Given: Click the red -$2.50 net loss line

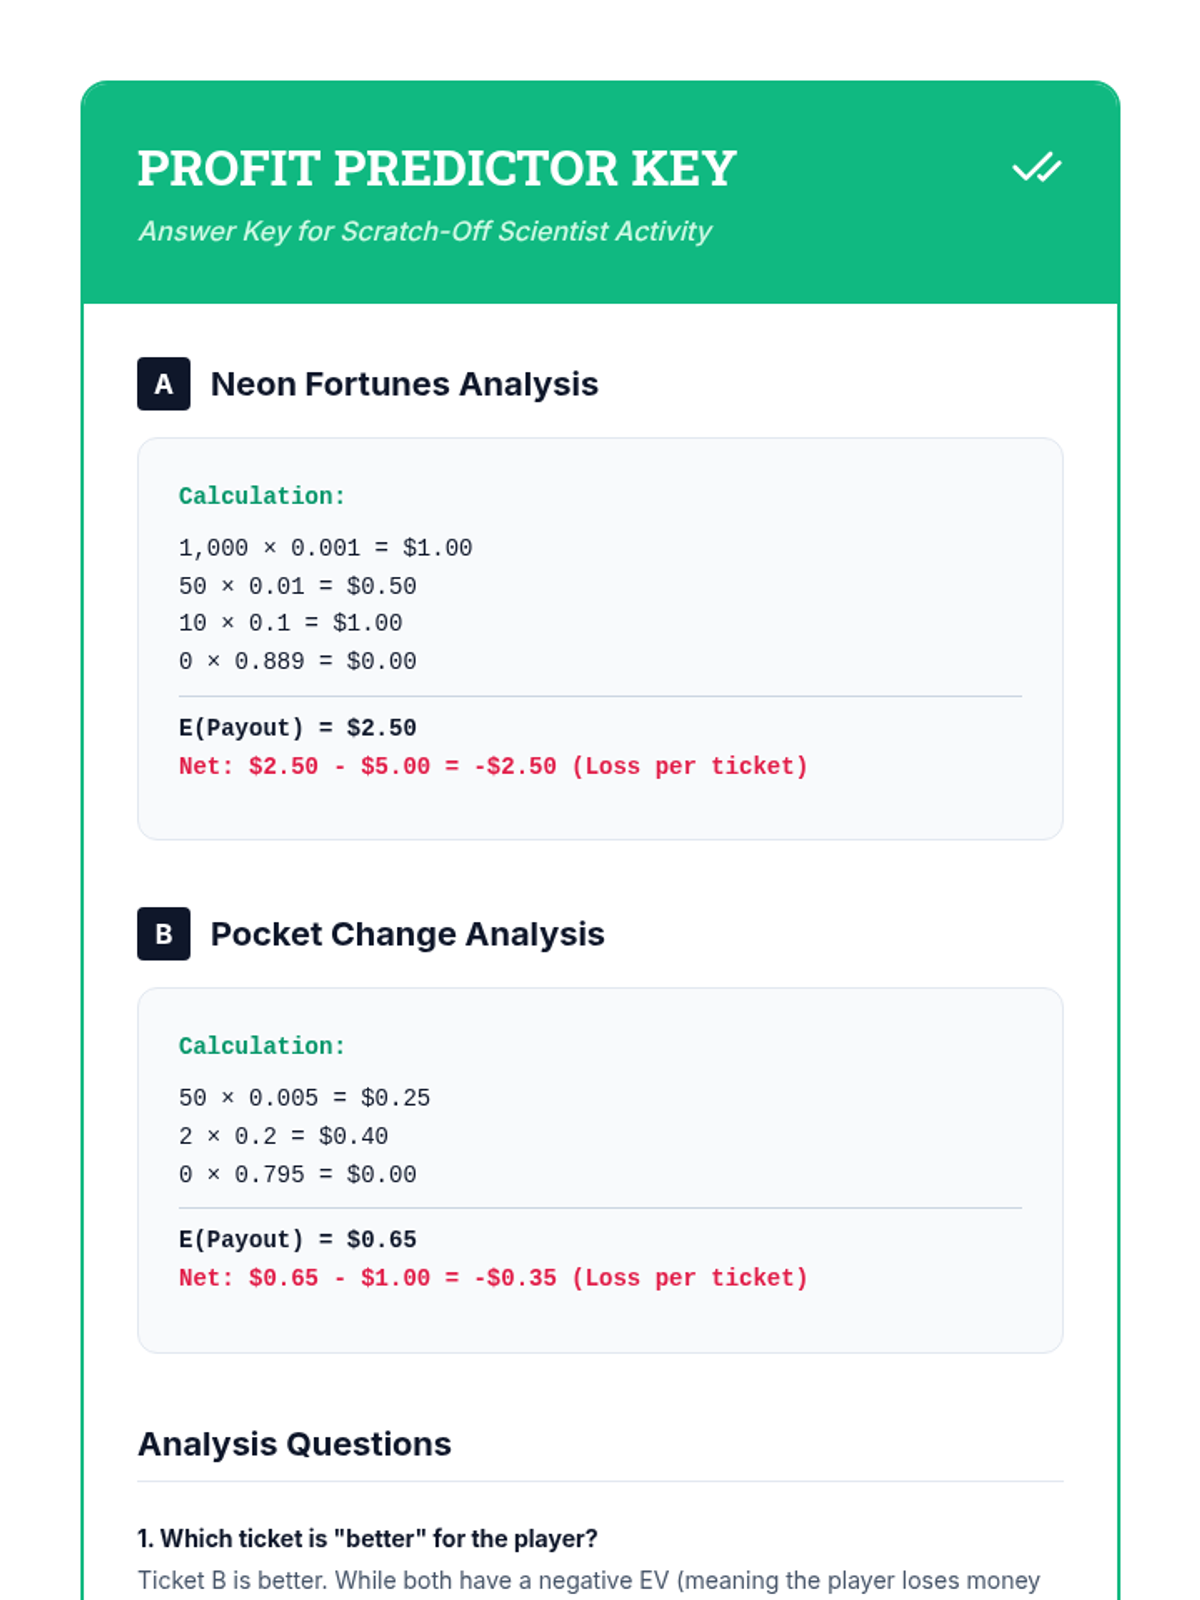Looking at the screenshot, I should (x=493, y=766).
